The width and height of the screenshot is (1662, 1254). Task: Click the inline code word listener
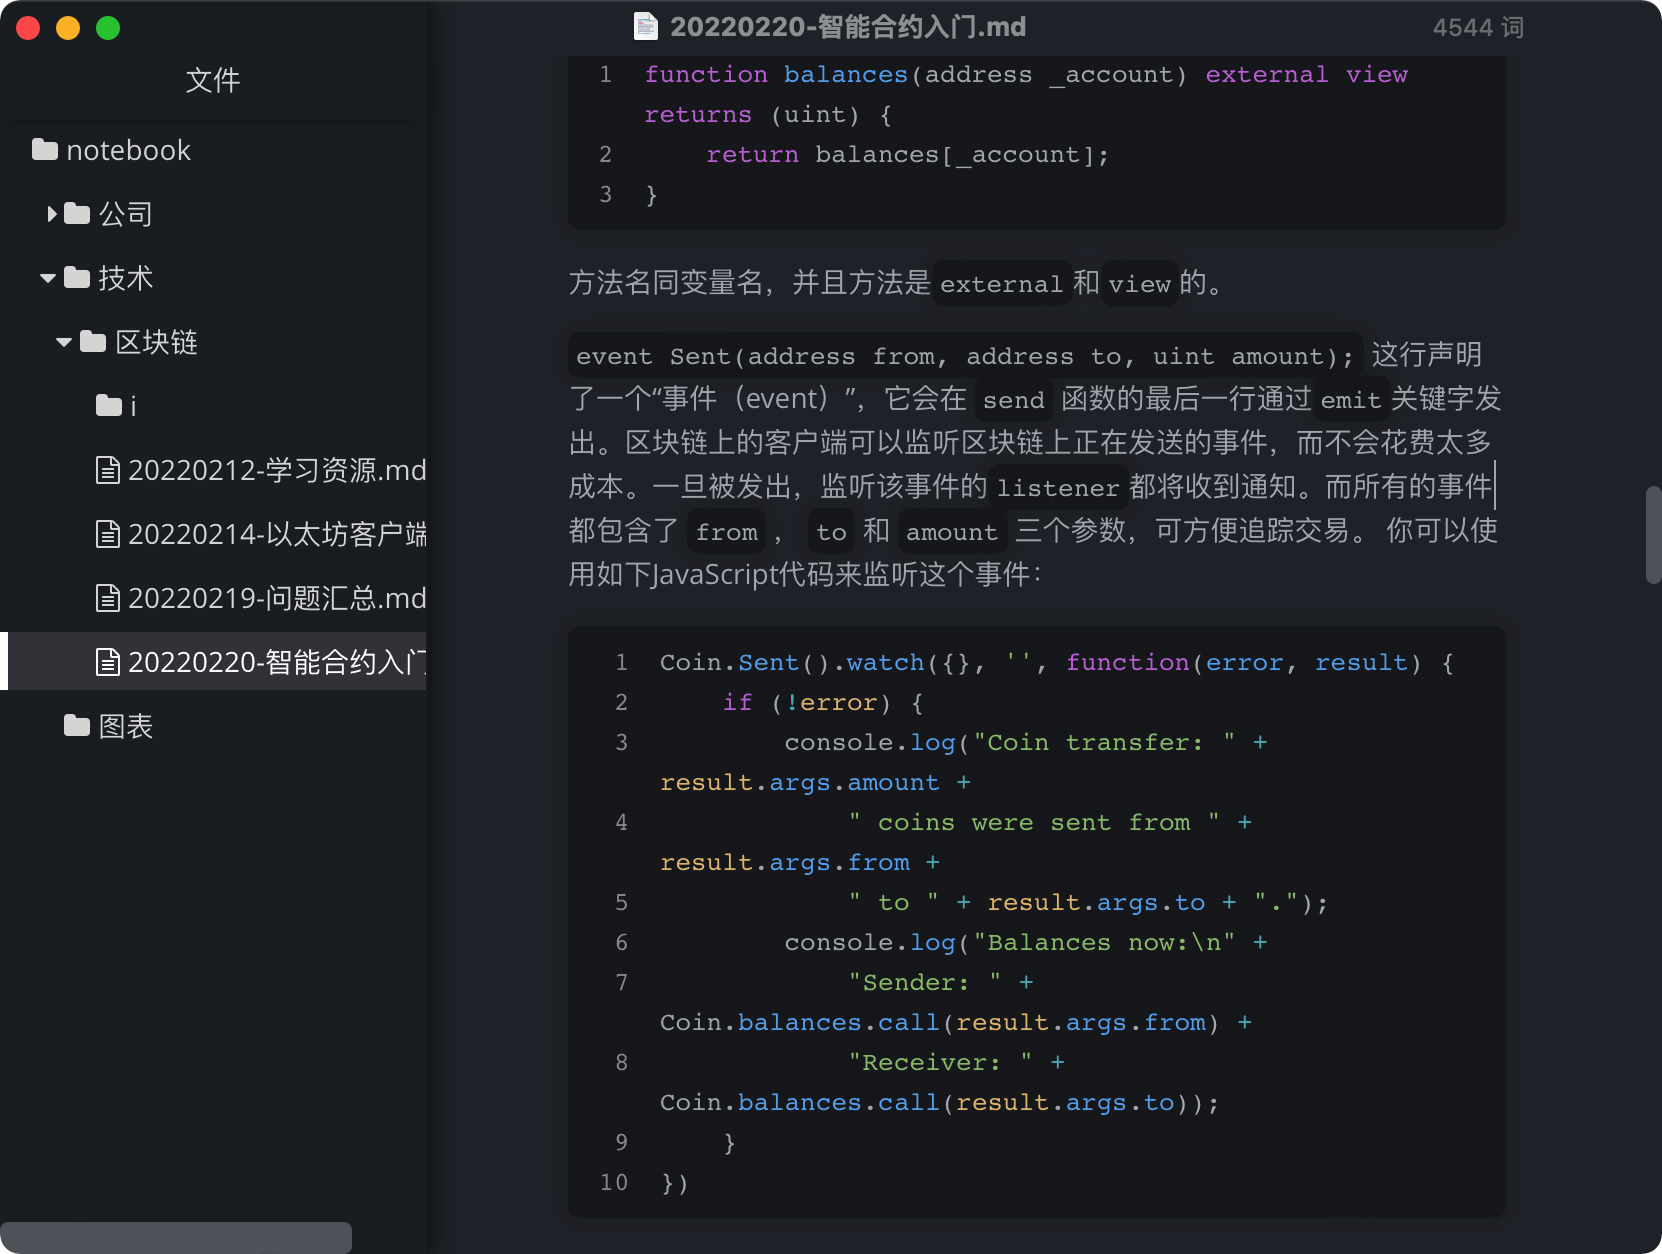coord(1058,487)
